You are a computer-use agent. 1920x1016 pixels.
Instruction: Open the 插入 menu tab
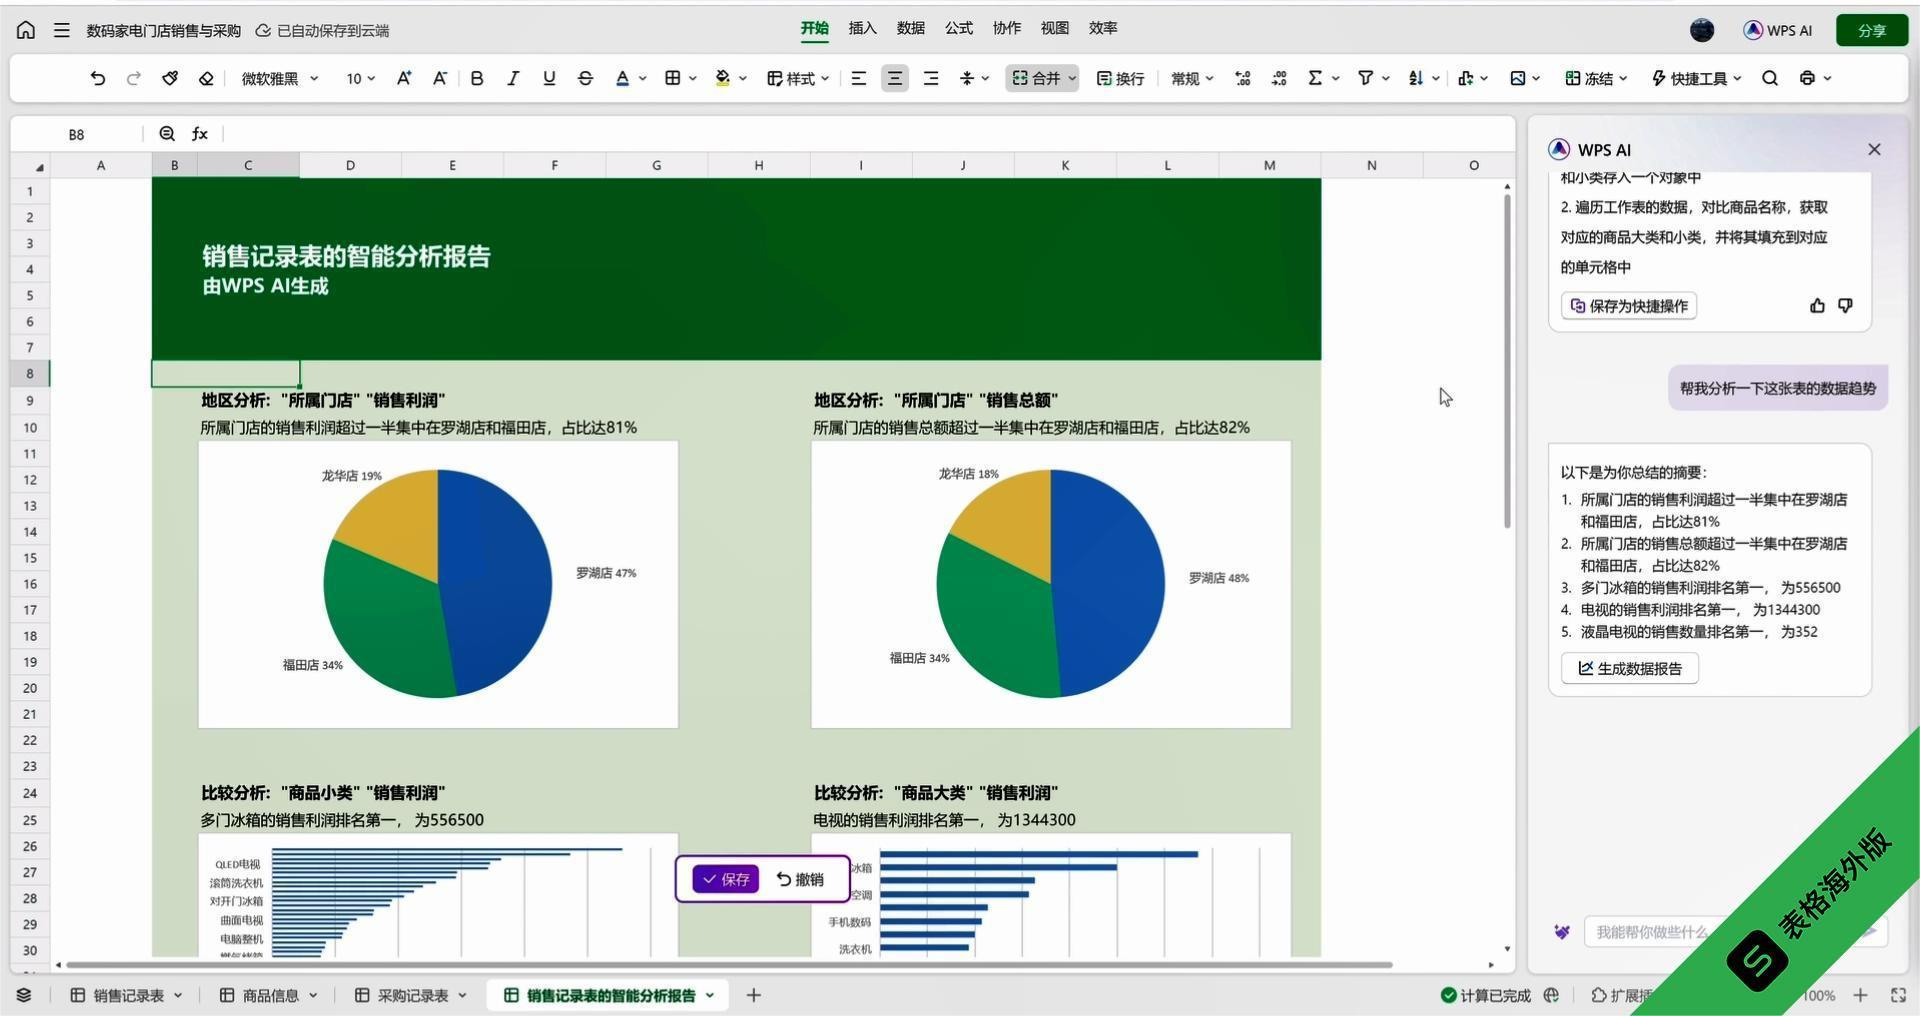[862, 28]
